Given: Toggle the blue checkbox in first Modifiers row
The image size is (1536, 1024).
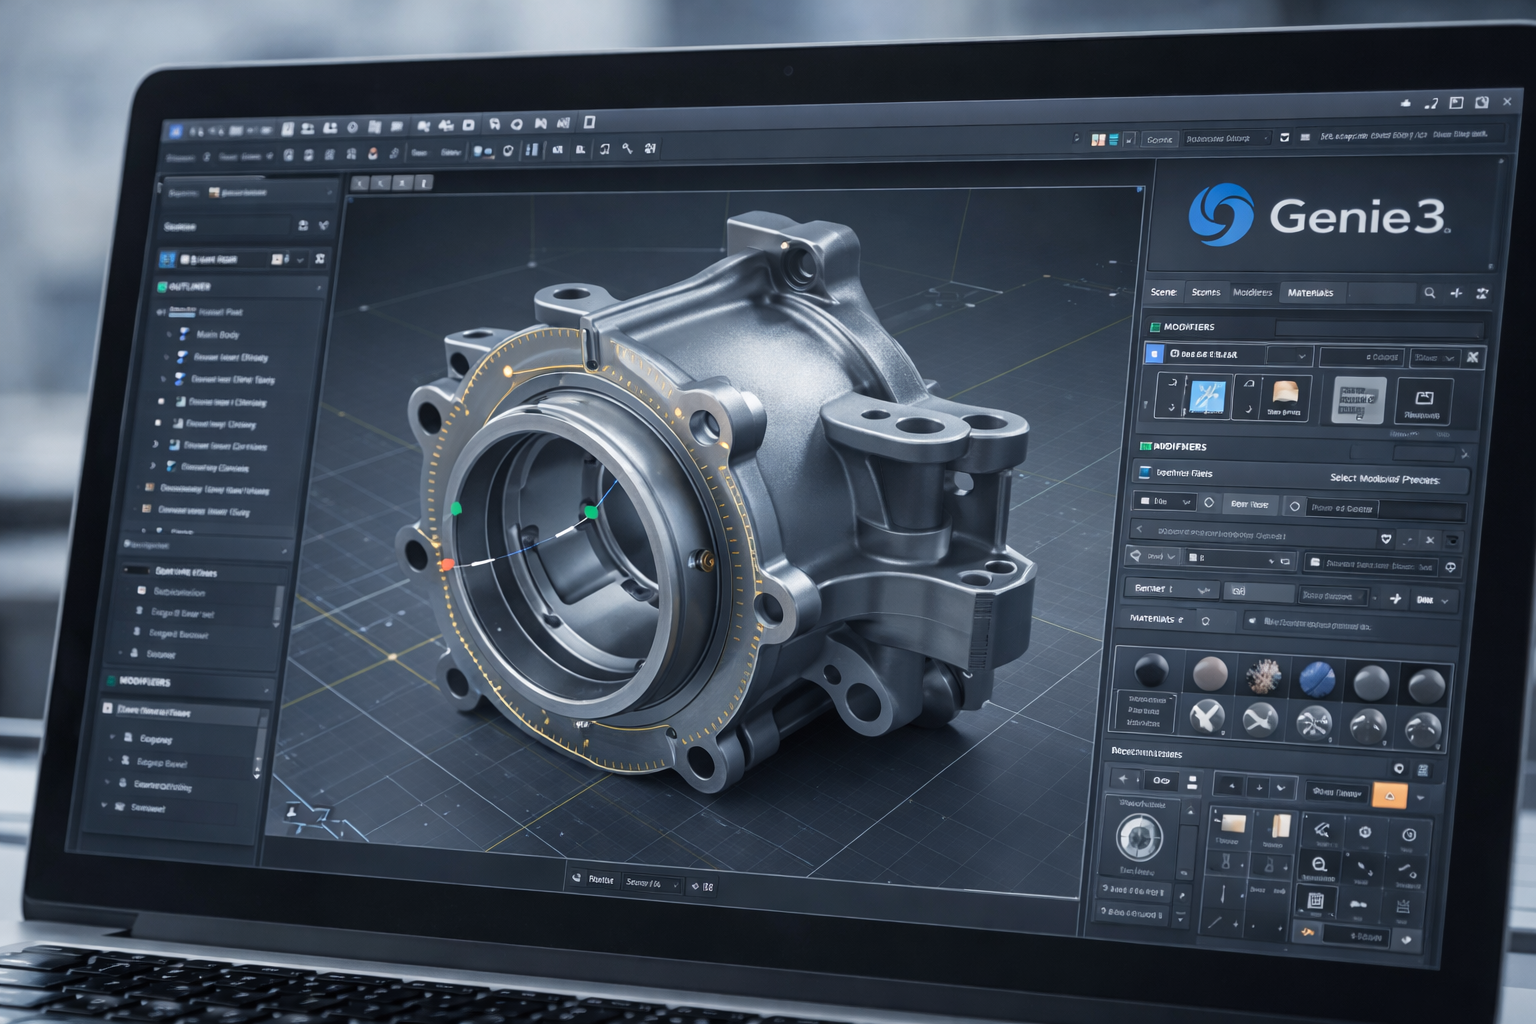Looking at the screenshot, I should pos(1155,354).
